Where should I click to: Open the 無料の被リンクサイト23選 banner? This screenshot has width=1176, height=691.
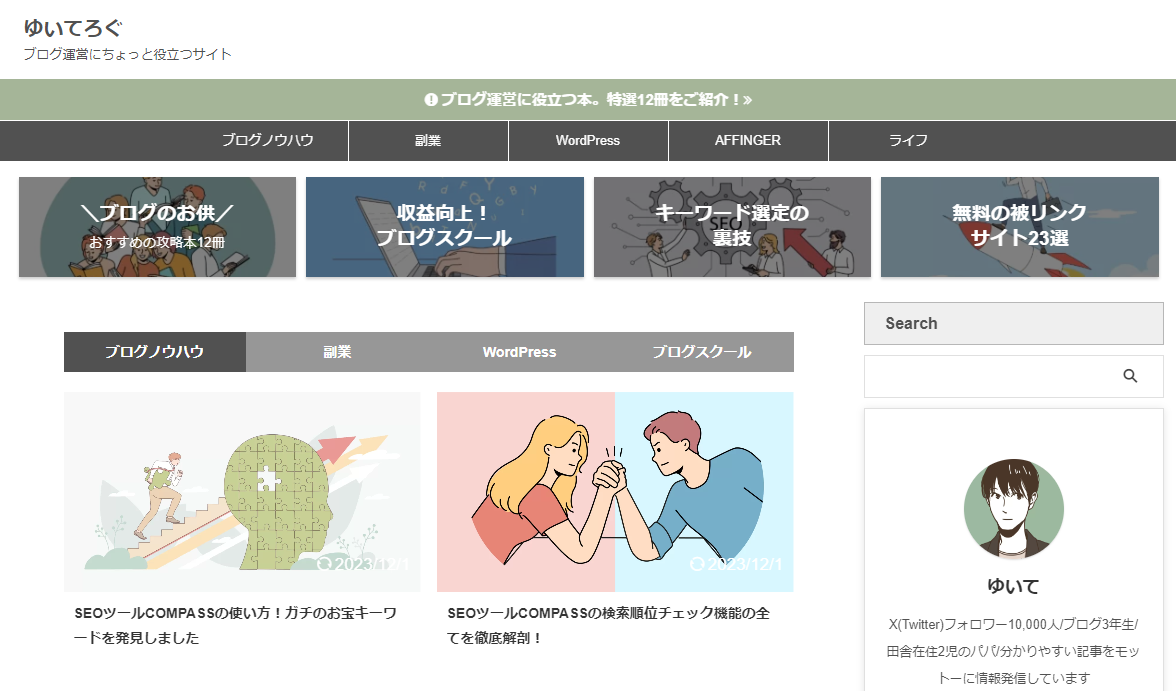1019,226
